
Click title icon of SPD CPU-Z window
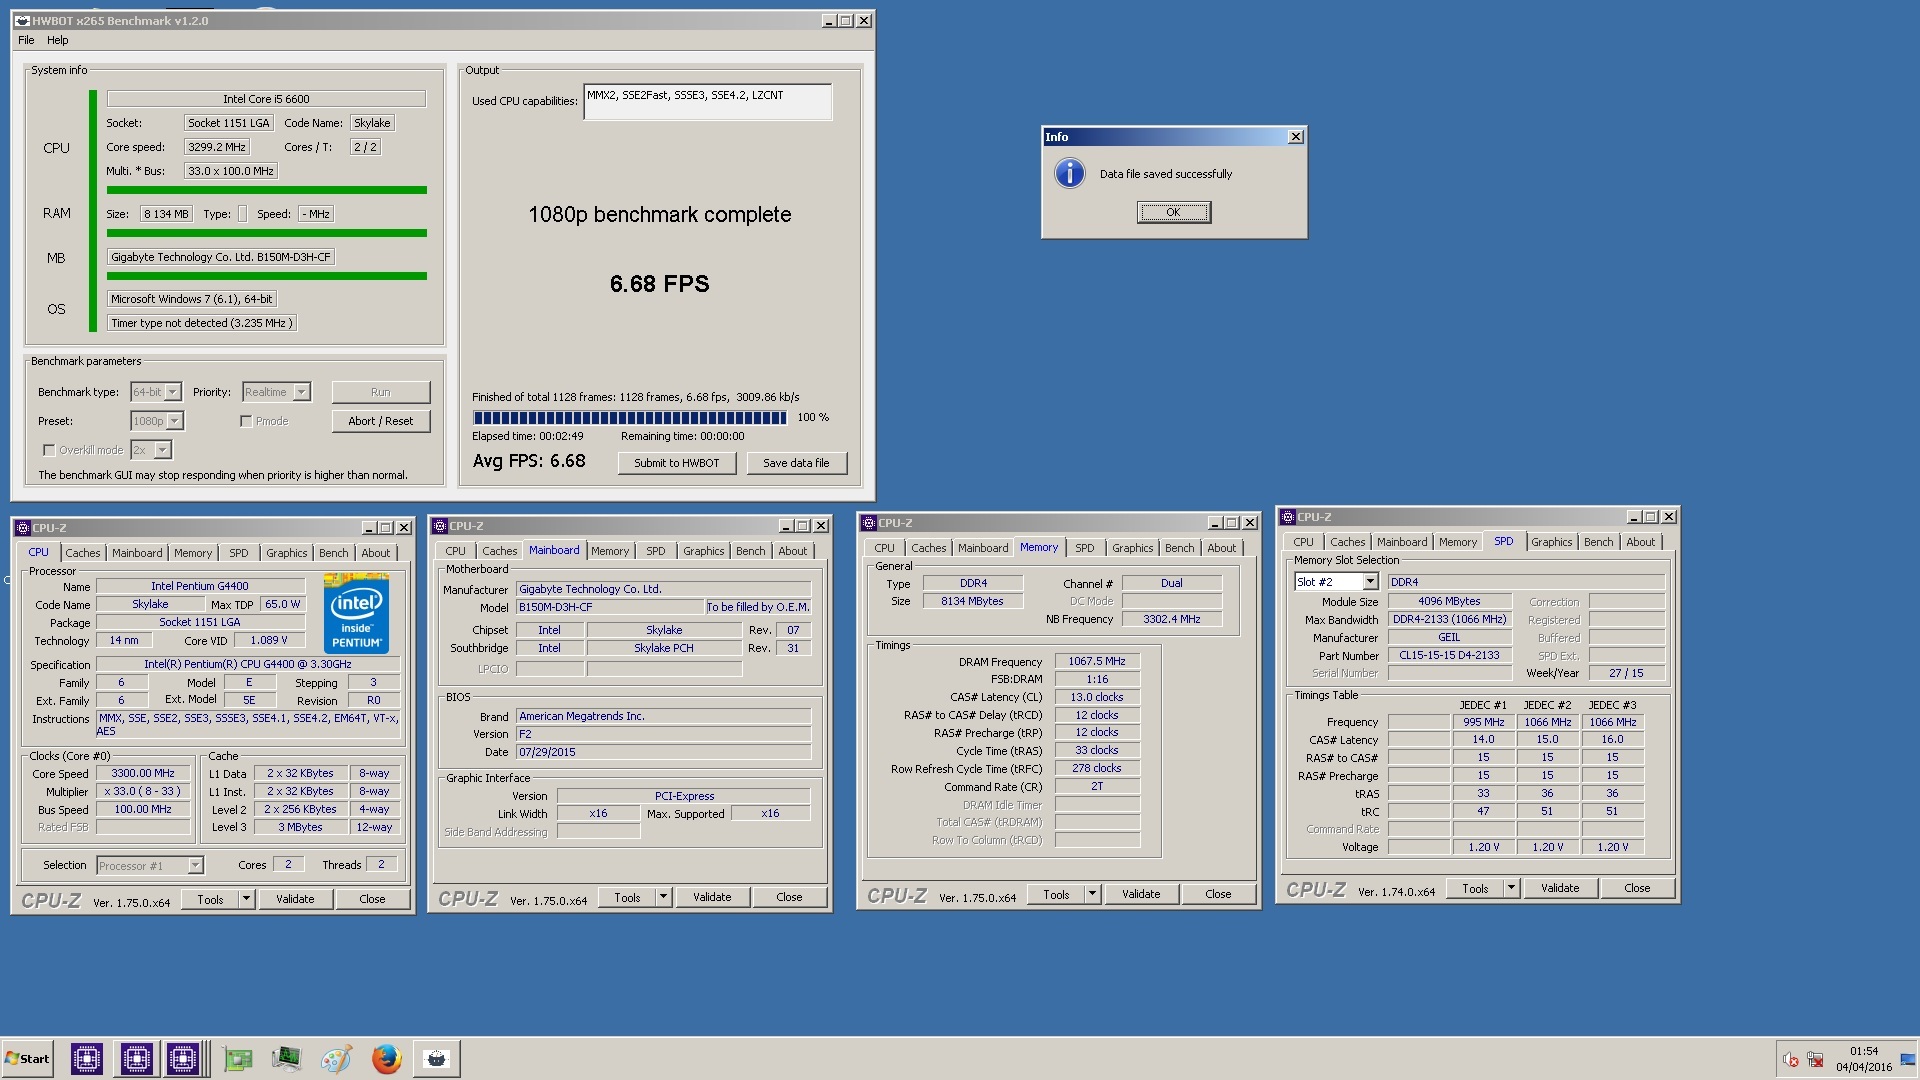(1288, 517)
